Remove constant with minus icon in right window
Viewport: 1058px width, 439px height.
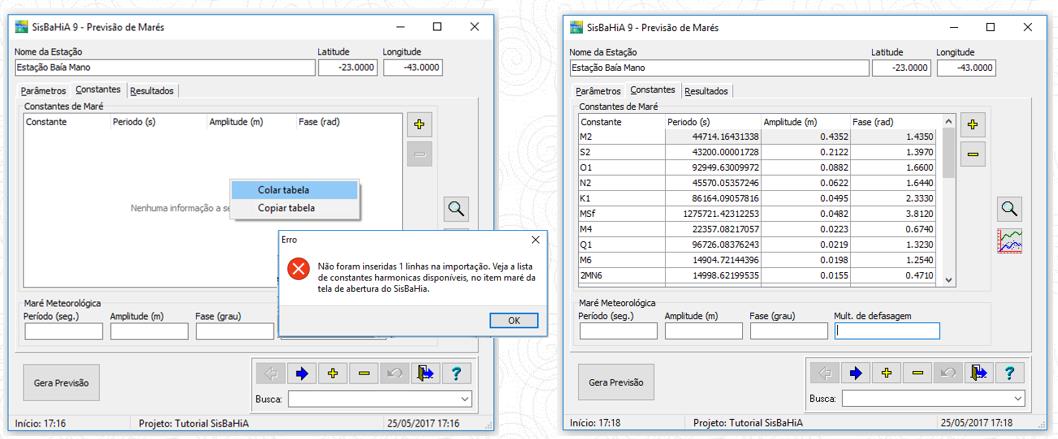(972, 154)
